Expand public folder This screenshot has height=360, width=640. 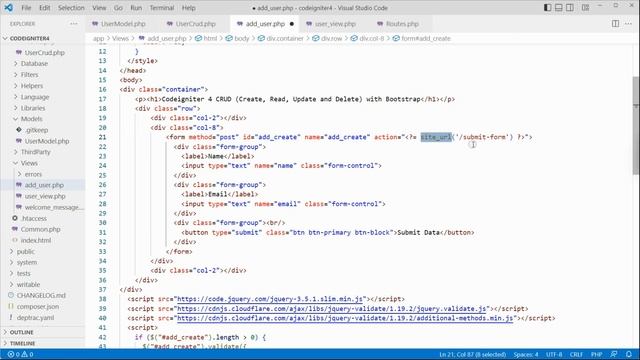pos(25,251)
